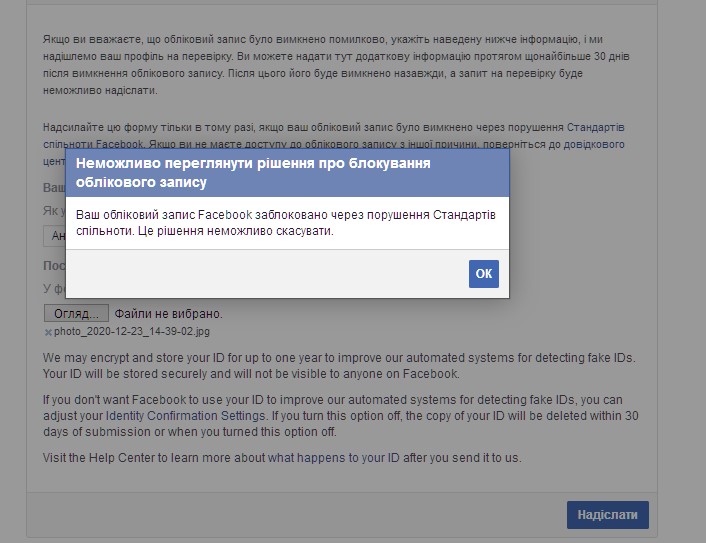The width and height of the screenshot is (706, 543).
Task: Click the "Файли не вибрано" file status text
Action: 161,313
